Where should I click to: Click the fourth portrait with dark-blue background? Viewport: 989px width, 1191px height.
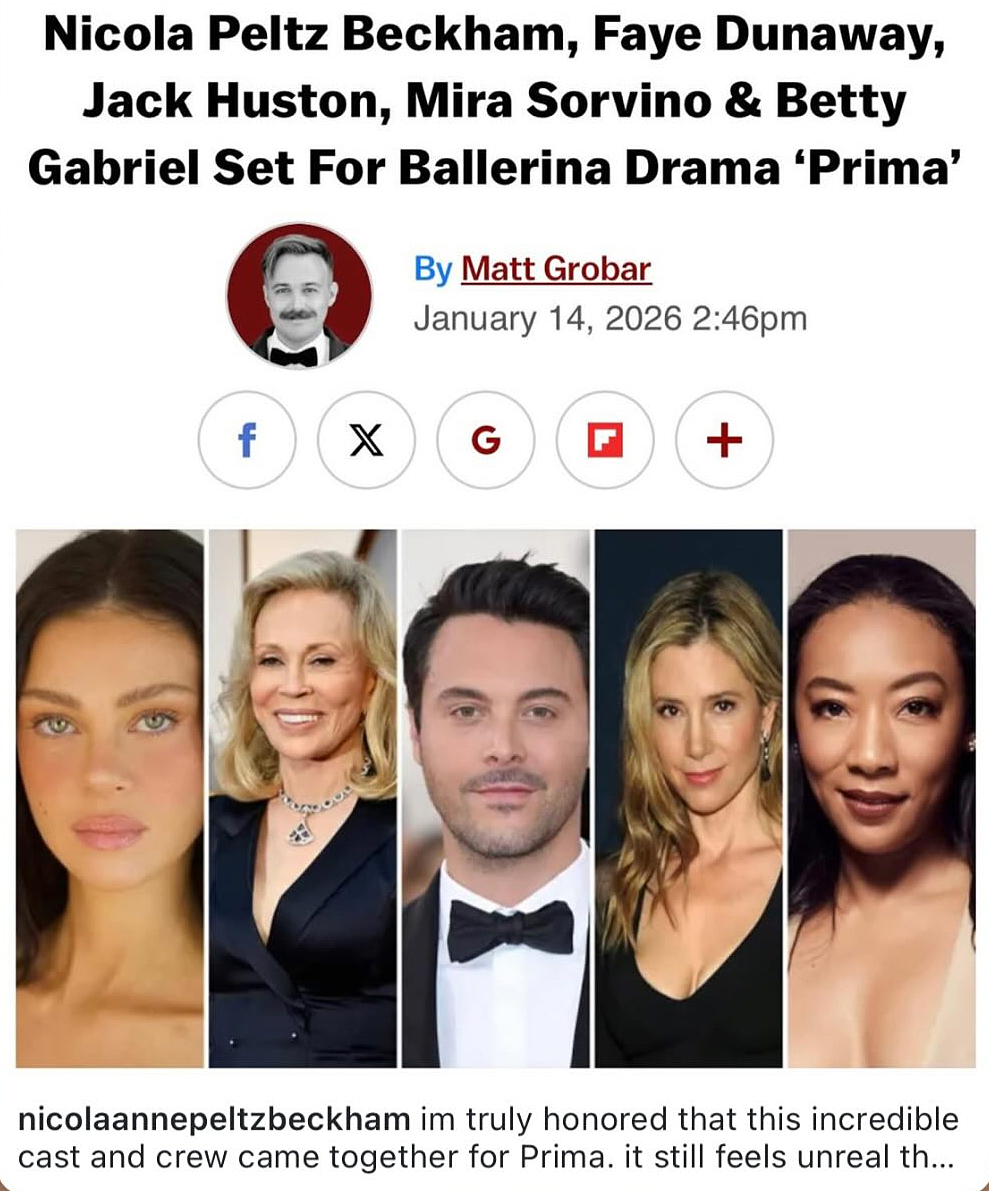coord(688,798)
